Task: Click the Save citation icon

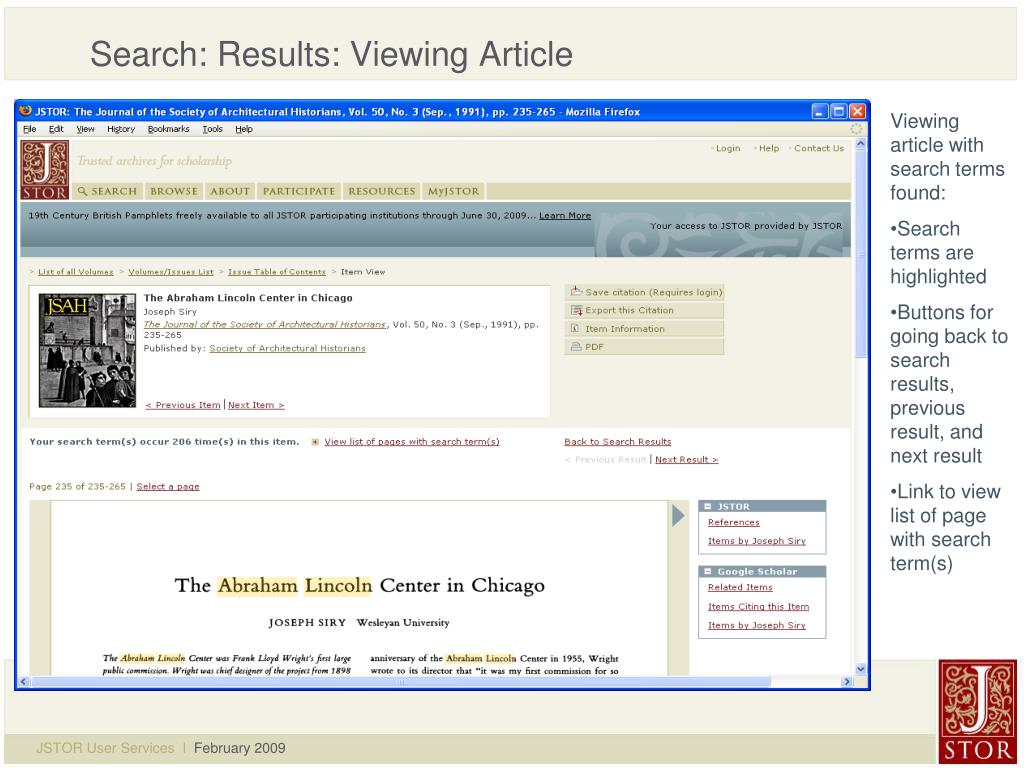Action: click(x=575, y=291)
